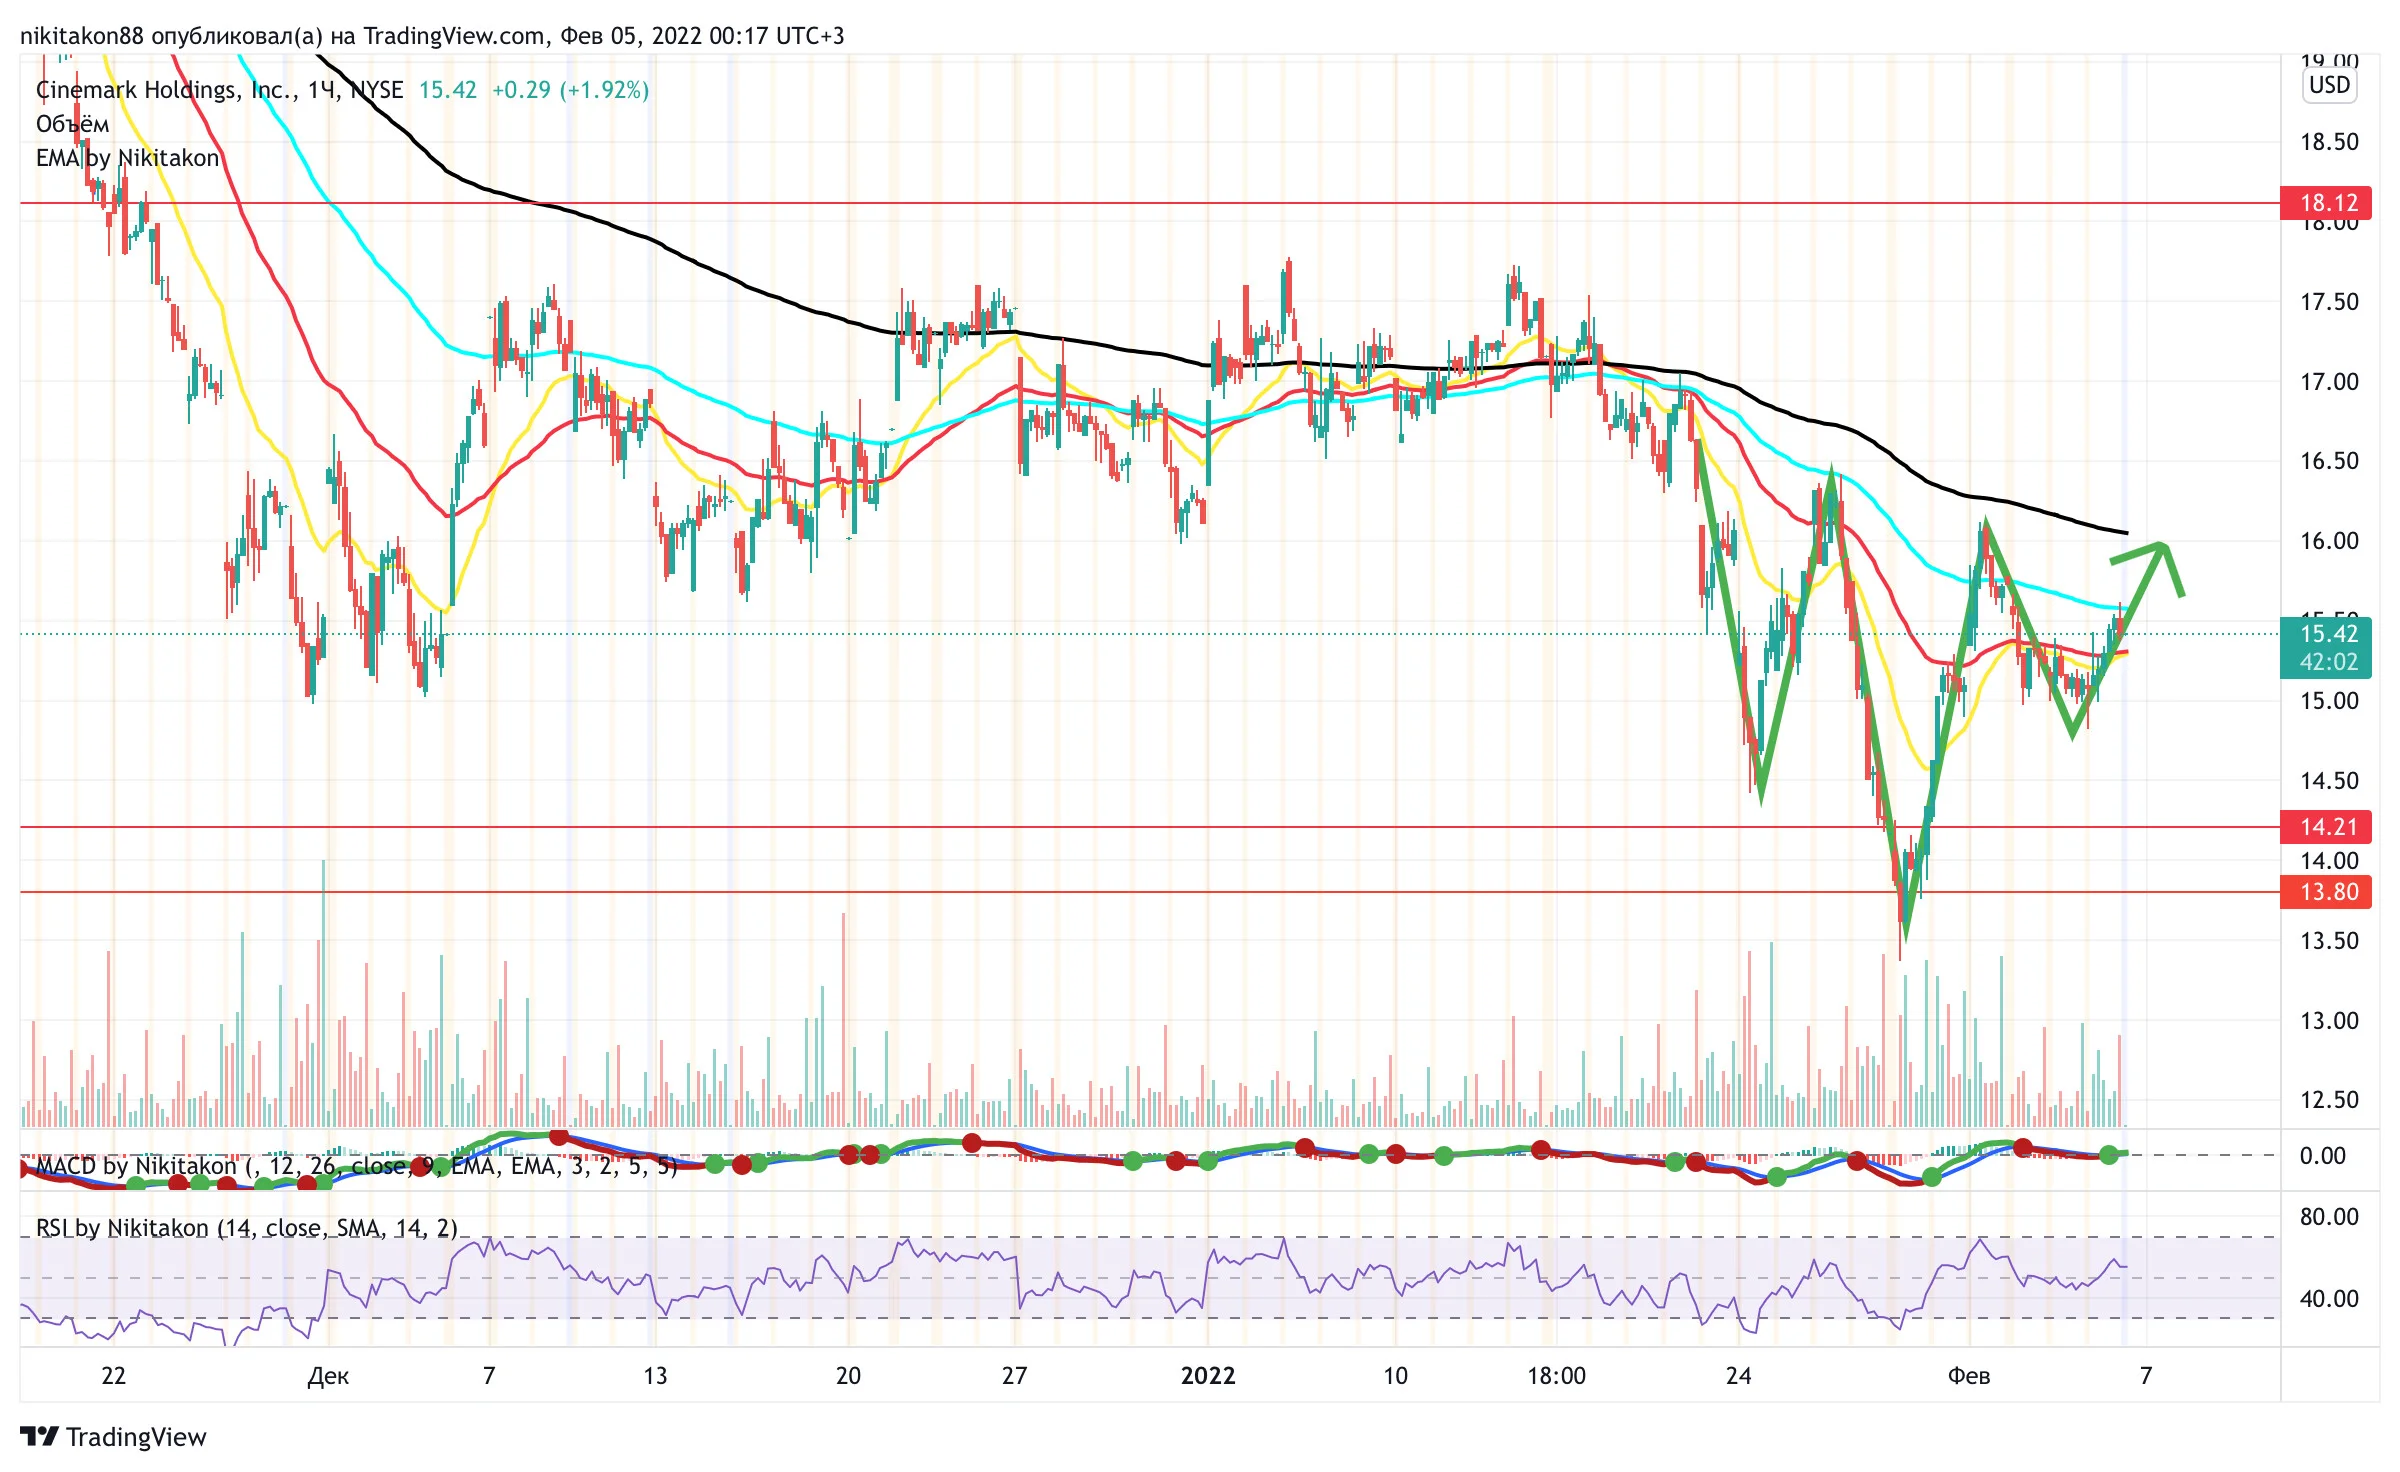Click the 80.00 RSI scale value
Screen dimensions: 2400x1472
(x=2329, y=1217)
